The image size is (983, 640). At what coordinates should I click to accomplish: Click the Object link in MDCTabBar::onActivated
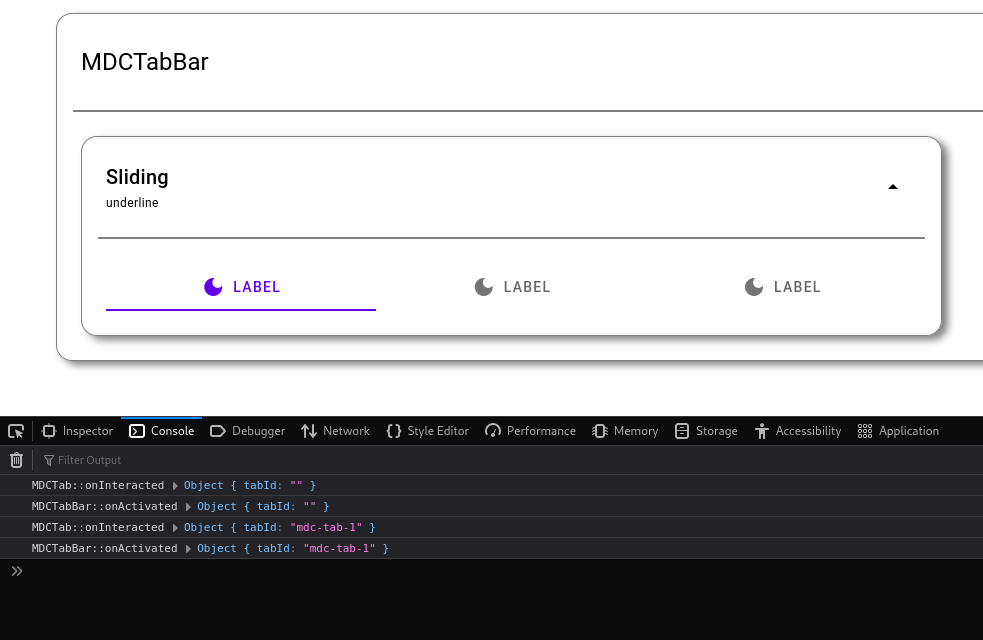pos(216,506)
